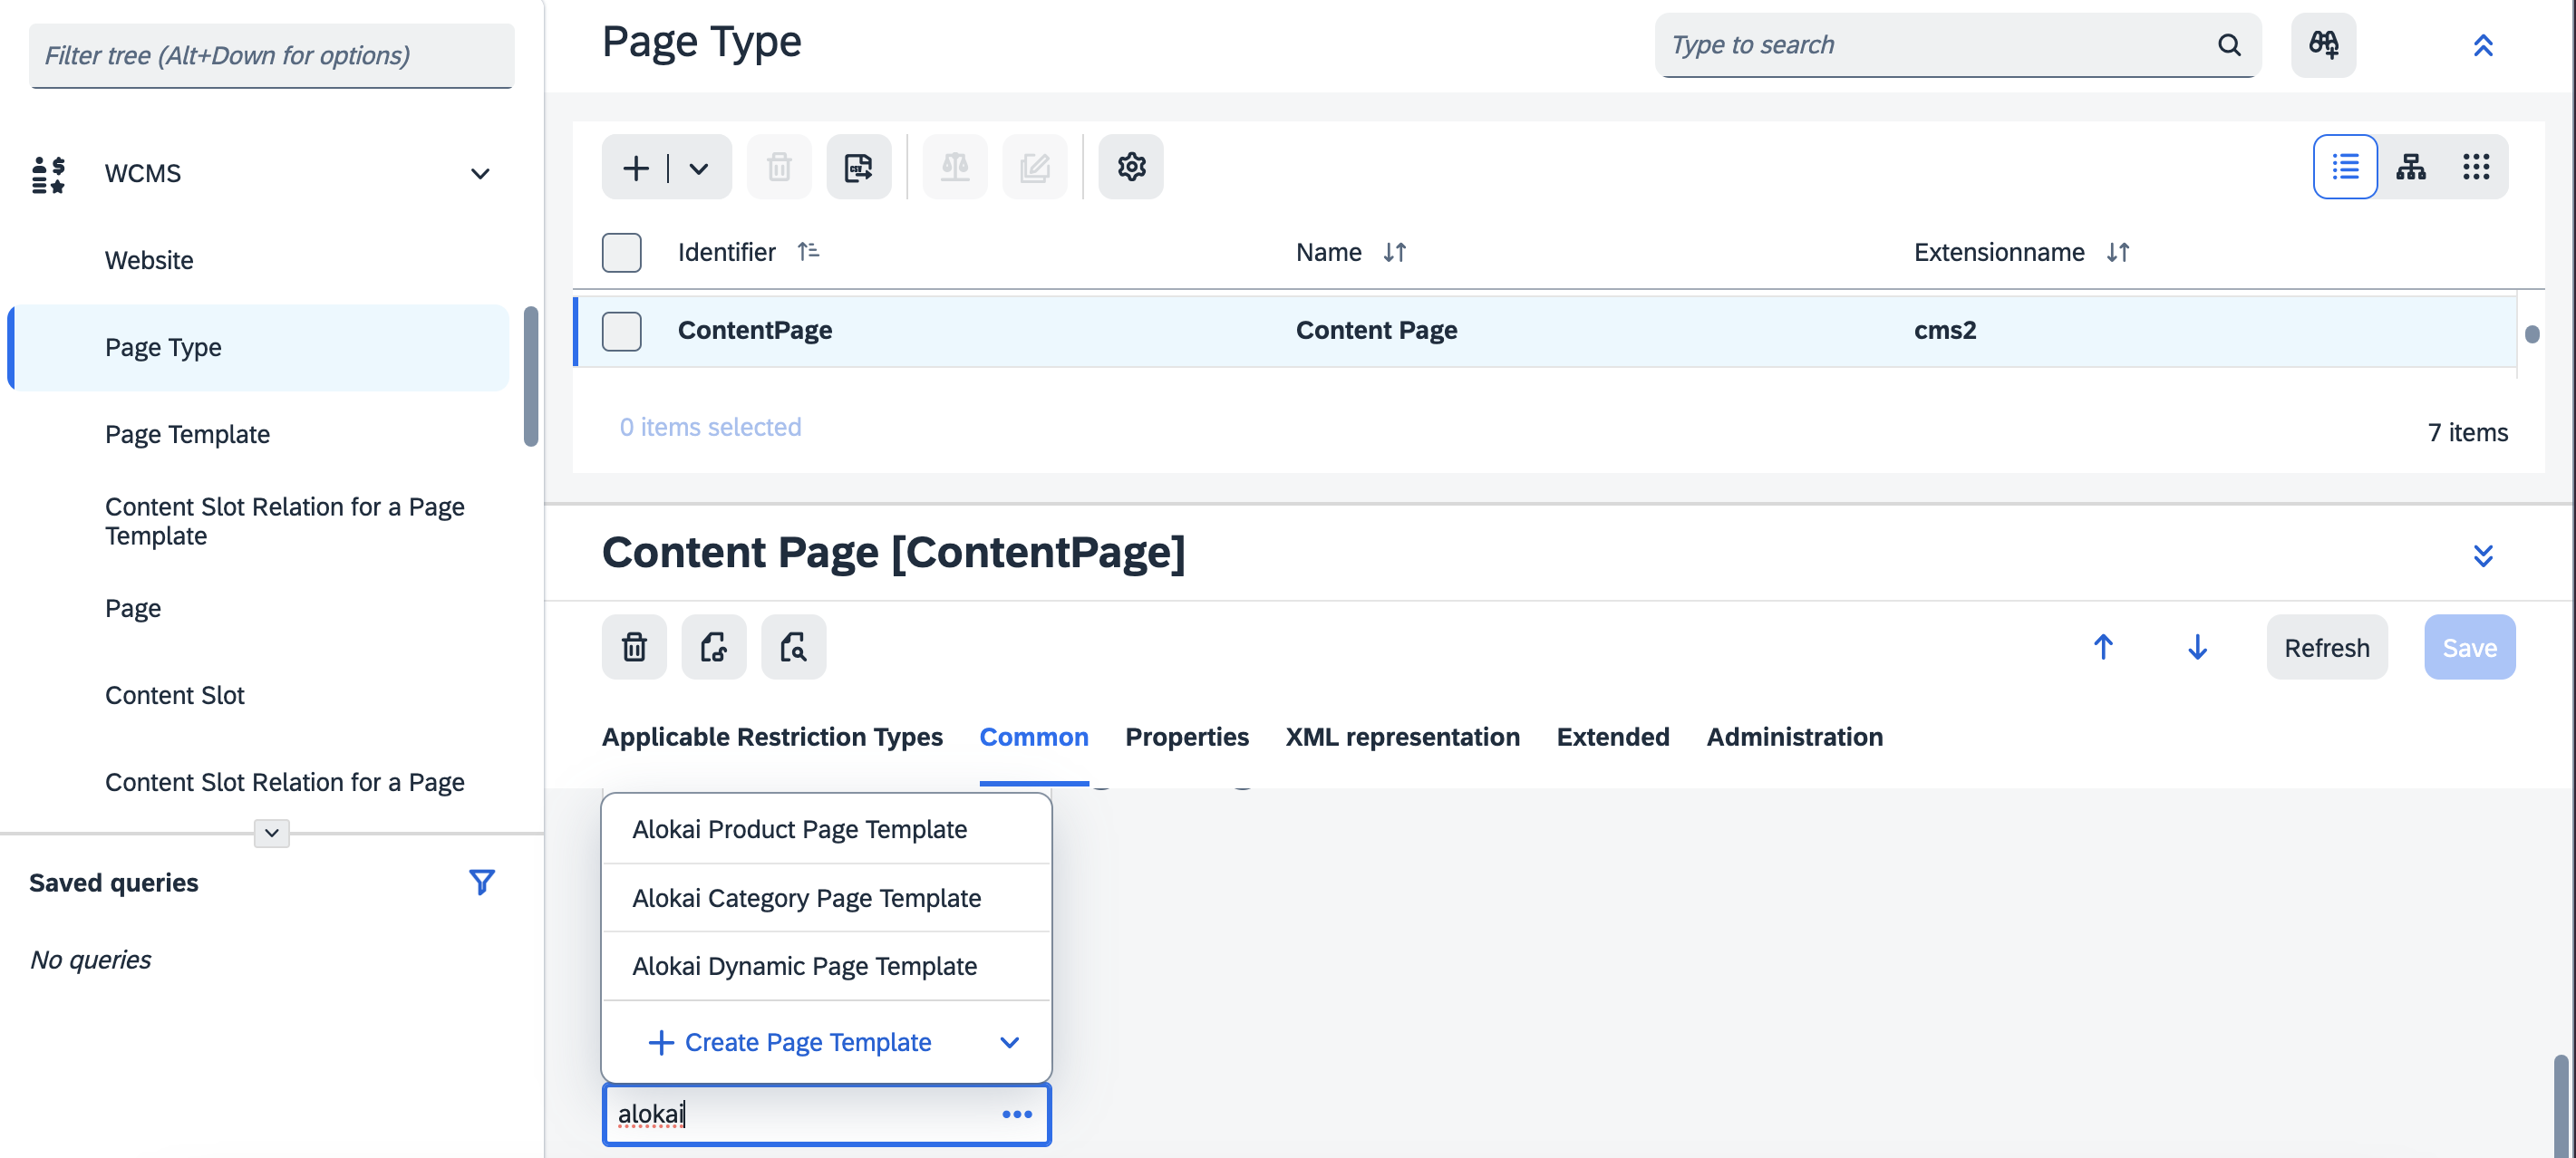The height and width of the screenshot is (1158, 2576).
Task: Switch to the Administration tab
Action: point(1793,737)
